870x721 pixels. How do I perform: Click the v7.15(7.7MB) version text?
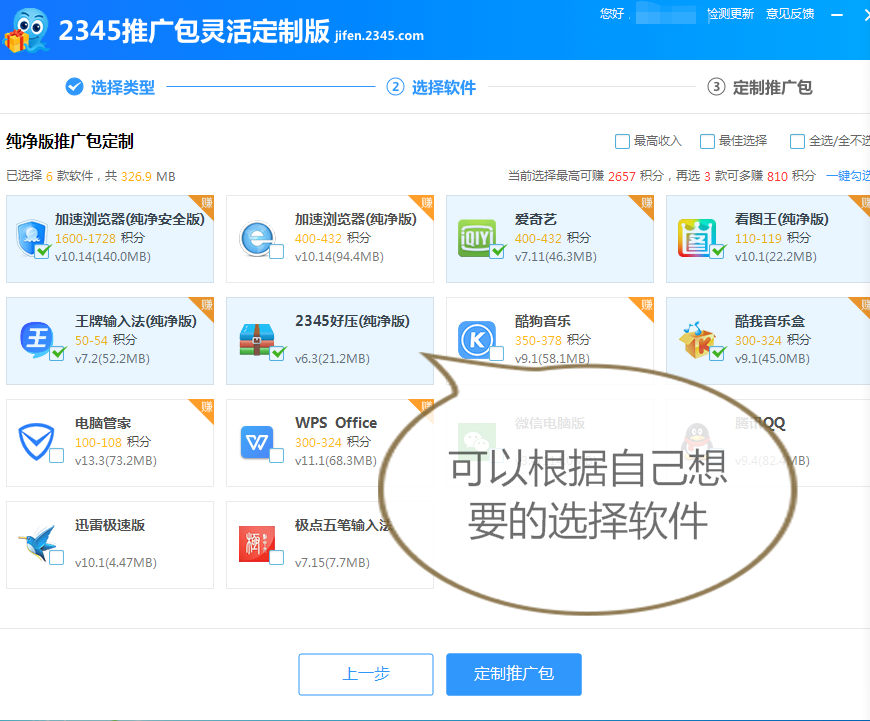click(x=332, y=563)
